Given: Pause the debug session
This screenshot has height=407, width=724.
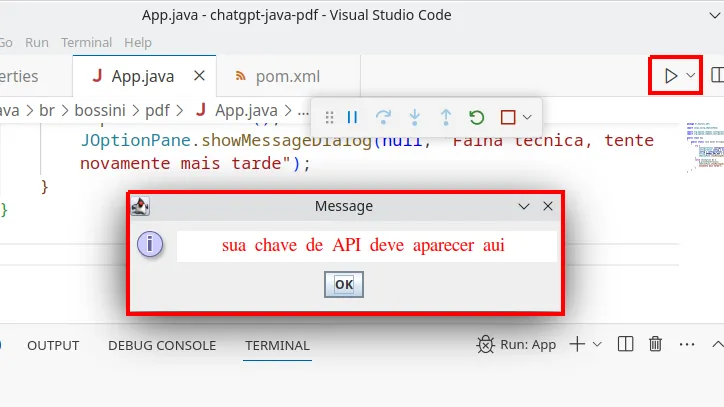Looking at the screenshot, I should pos(352,117).
